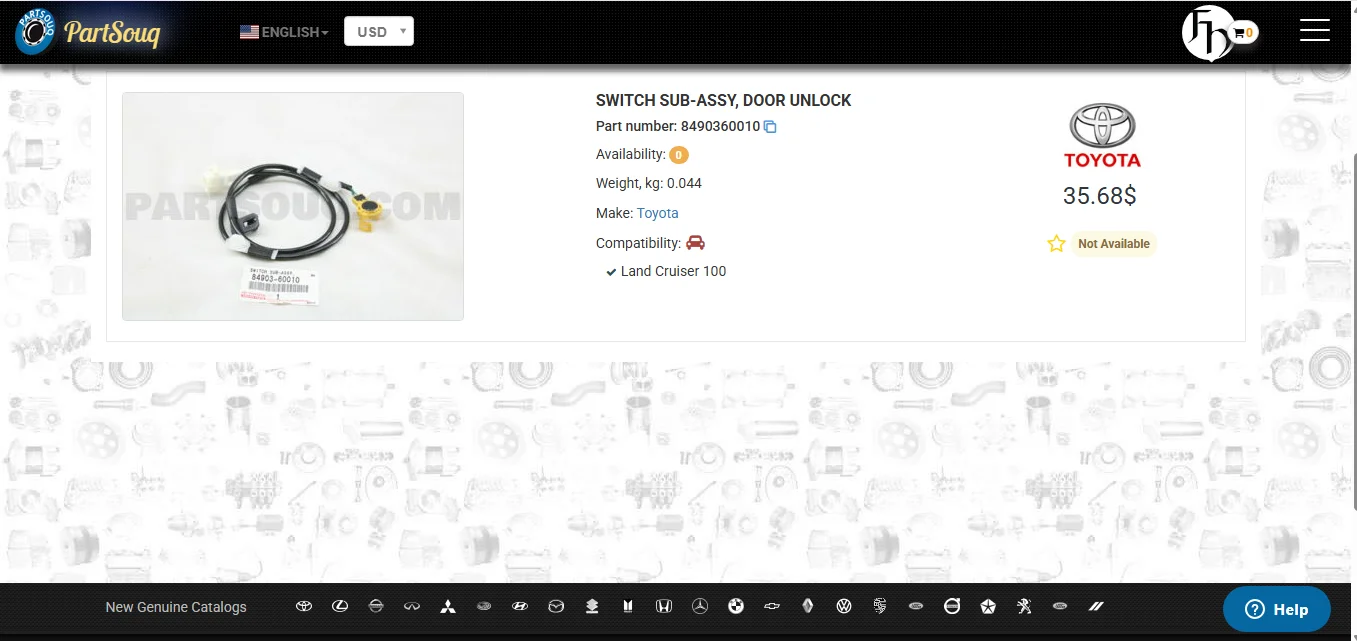The image size is (1357, 641).
Task: Go to PartSouq home via logo
Action: pyautogui.click(x=88, y=33)
